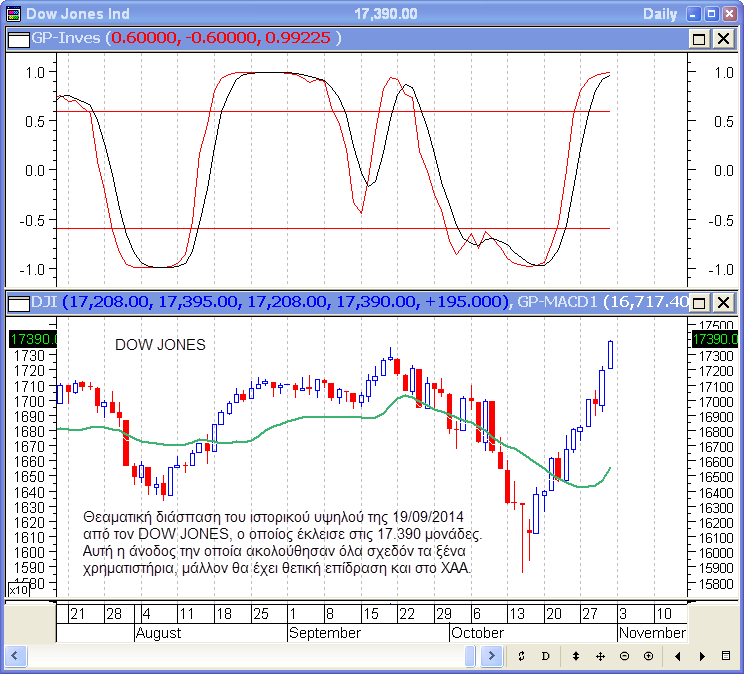Open the DJI pane control menu icon
Image resolution: width=744 pixels, height=674 pixels.
click(18, 302)
